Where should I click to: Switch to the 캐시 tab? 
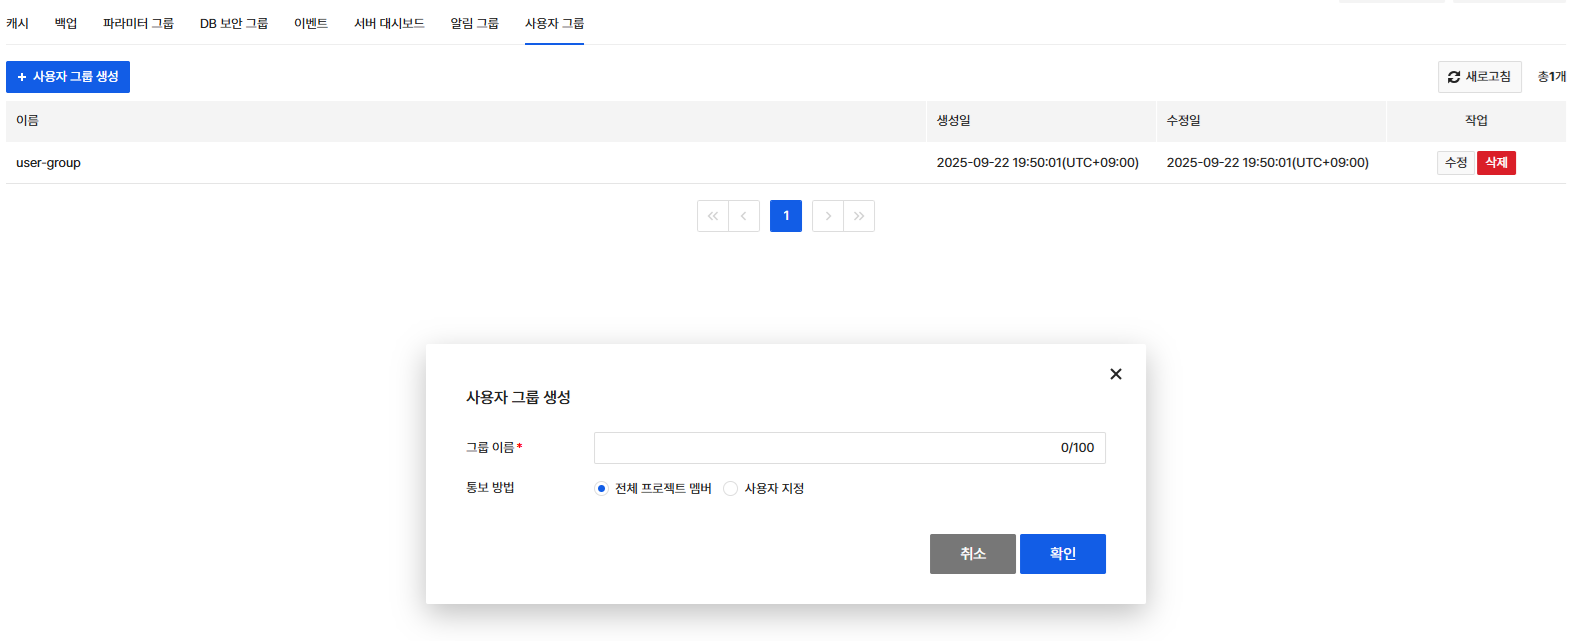[17, 23]
